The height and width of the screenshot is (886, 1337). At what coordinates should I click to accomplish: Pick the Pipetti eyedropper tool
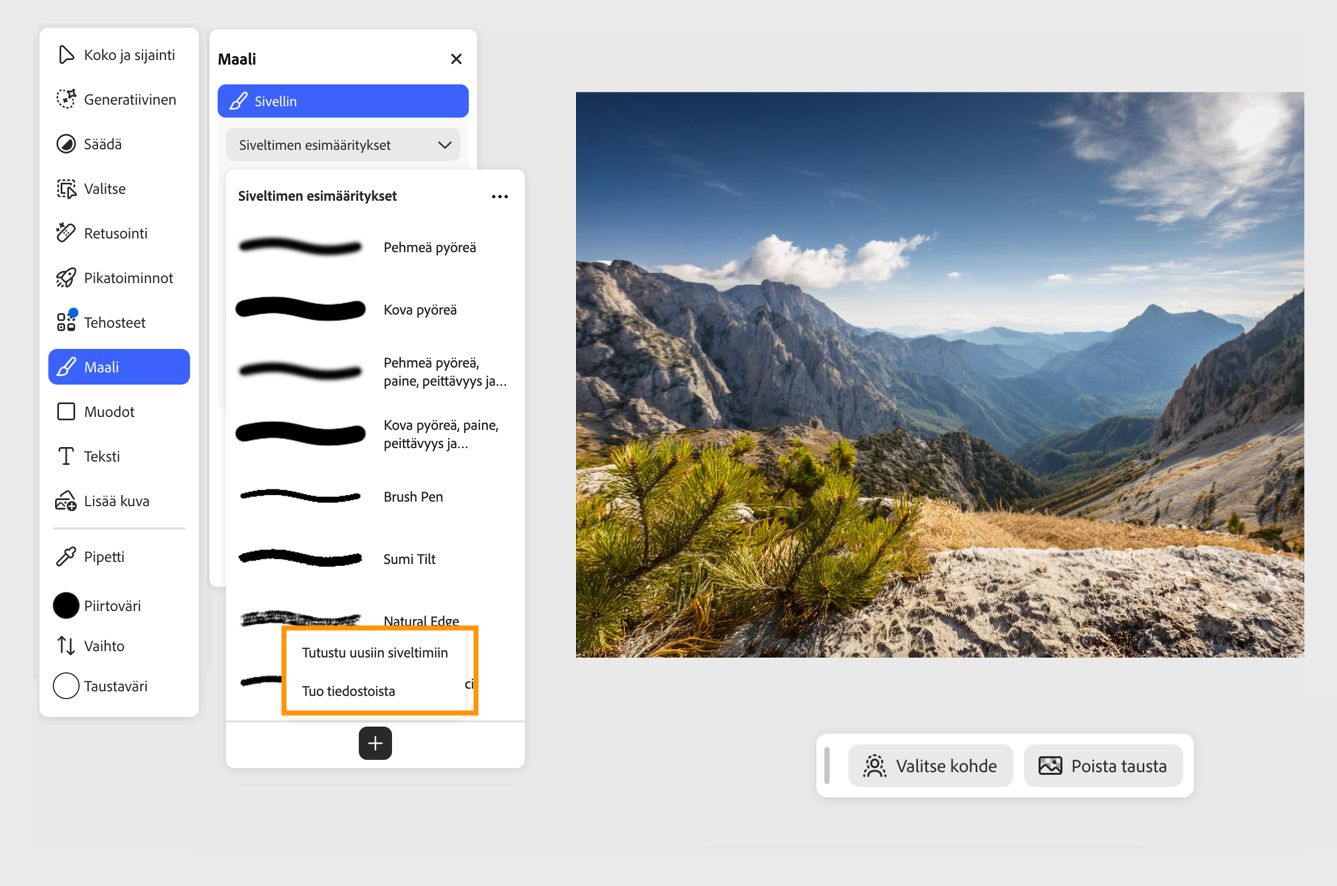tap(118, 557)
